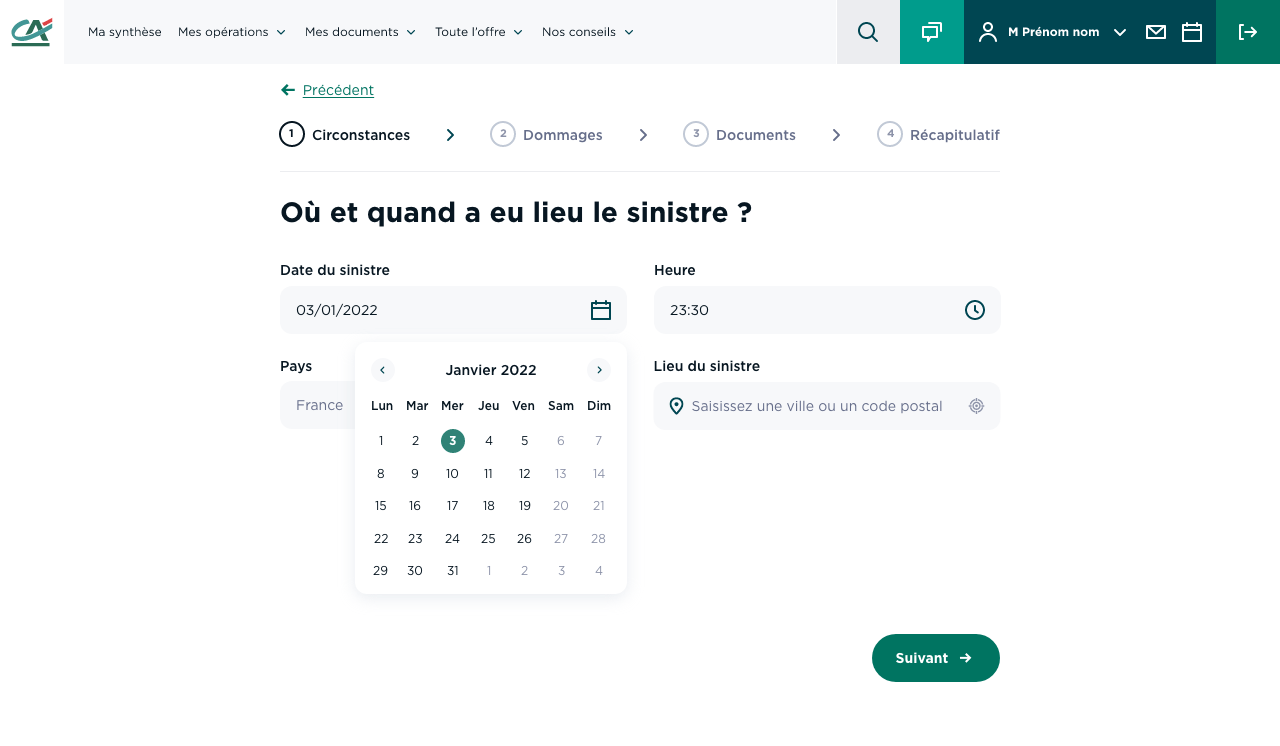Open the search magnifier icon
This screenshot has height=746, width=1280.
point(868,32)
